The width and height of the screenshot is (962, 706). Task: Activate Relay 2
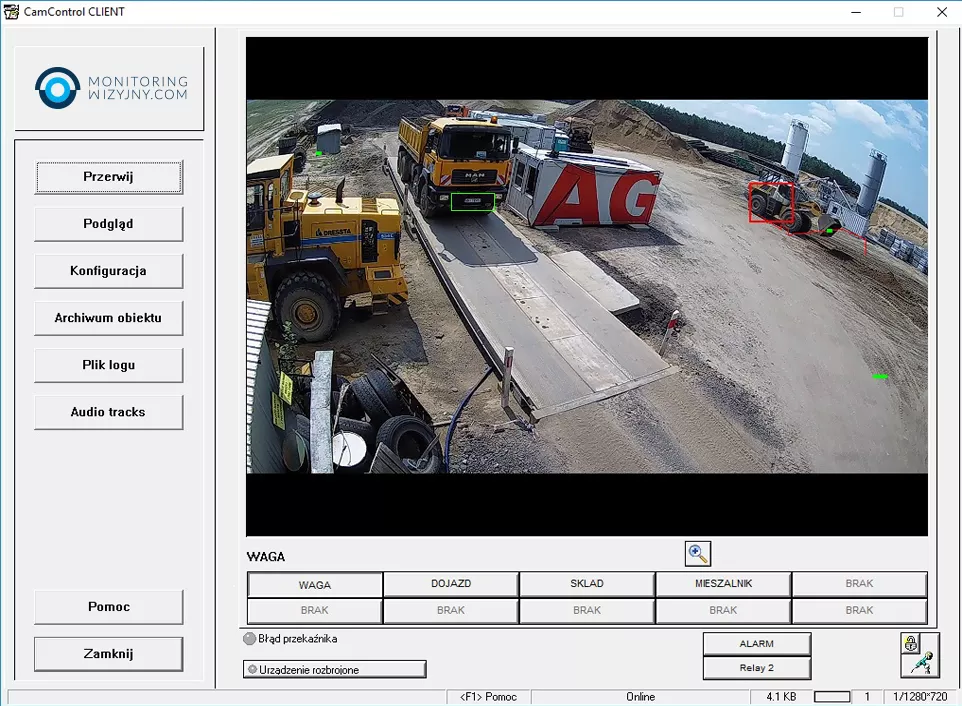tap(756, 667)
